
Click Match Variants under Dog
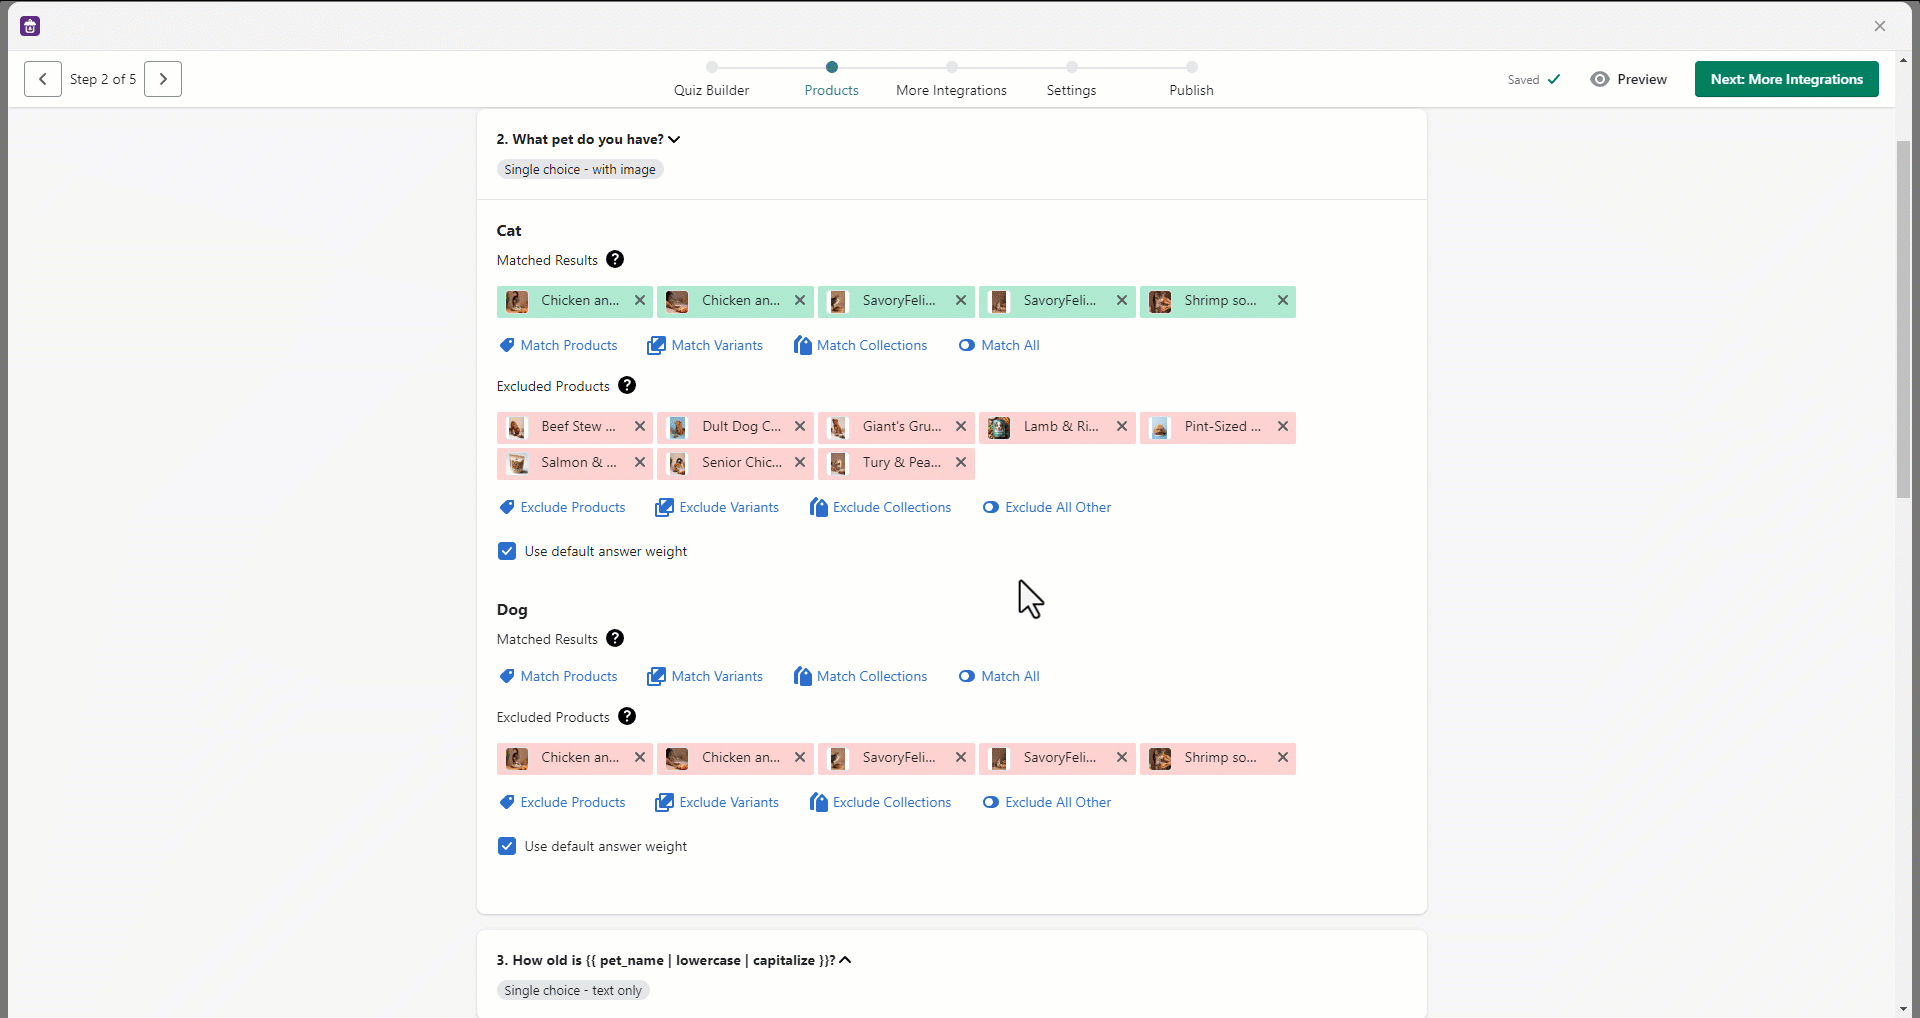705,677
